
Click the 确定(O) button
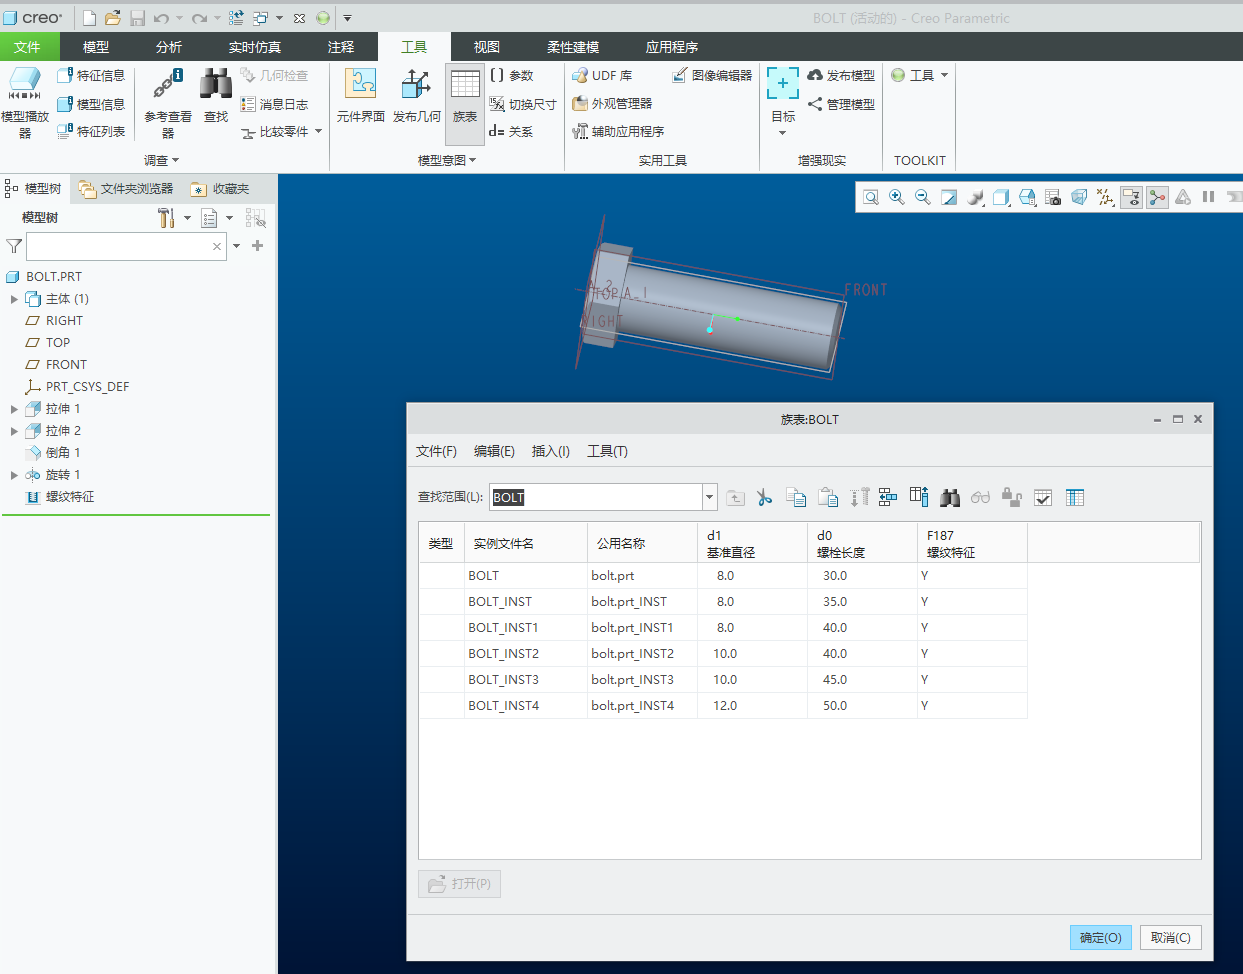1100,937
